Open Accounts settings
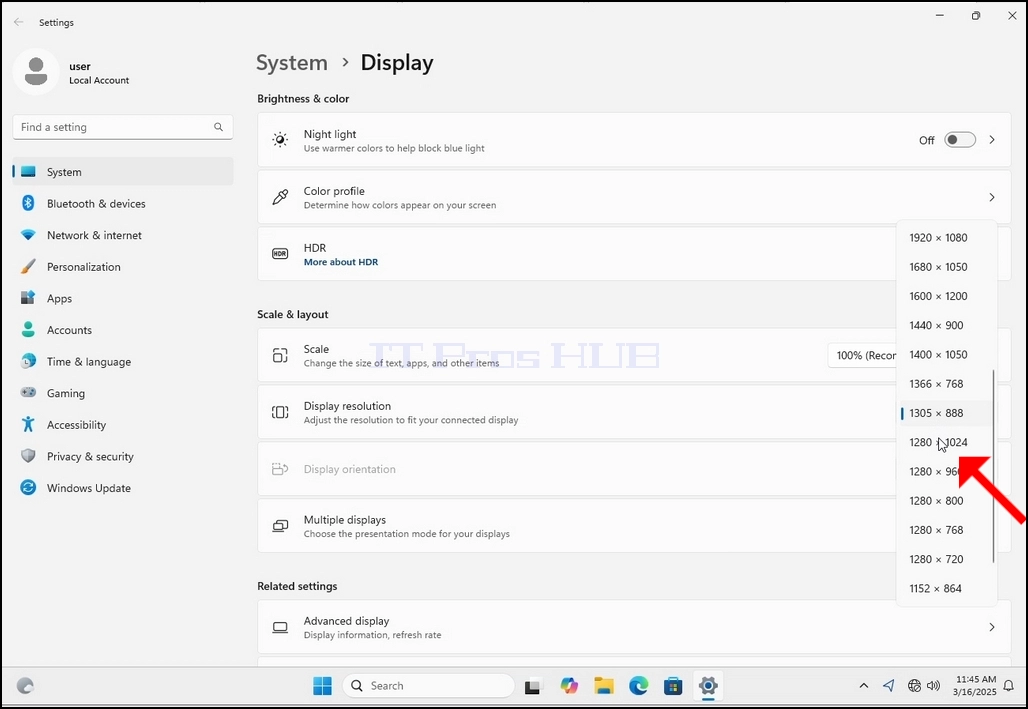The image size is (1028, 709). tap(123, 330)
